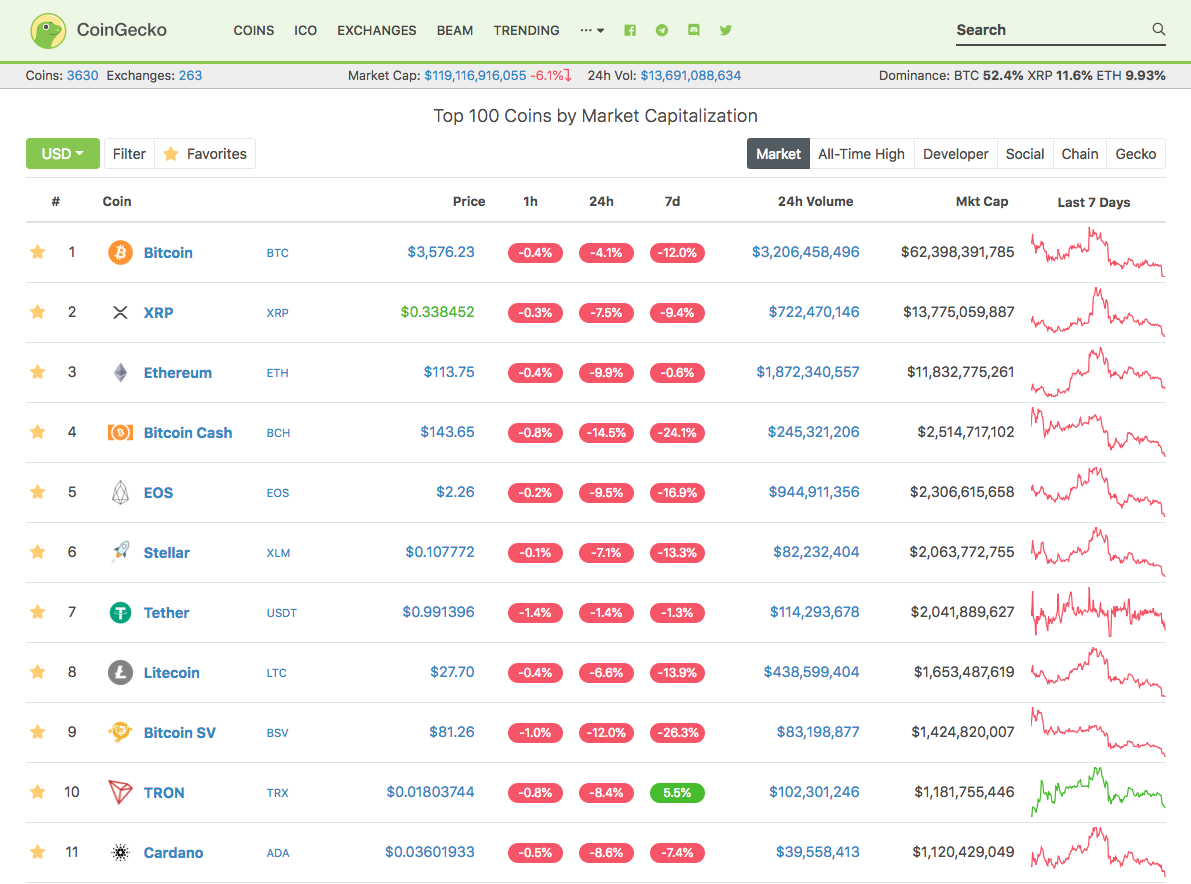Switch to the Chain tab

point(1079,153)
